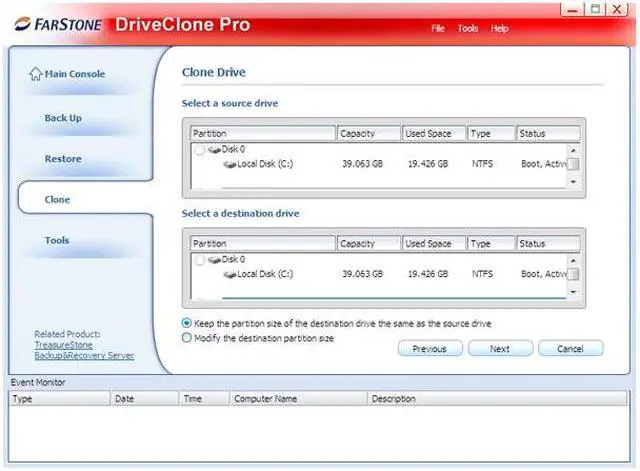
Task: Click NTFS type value in destination list
Action: coord(482,274)
